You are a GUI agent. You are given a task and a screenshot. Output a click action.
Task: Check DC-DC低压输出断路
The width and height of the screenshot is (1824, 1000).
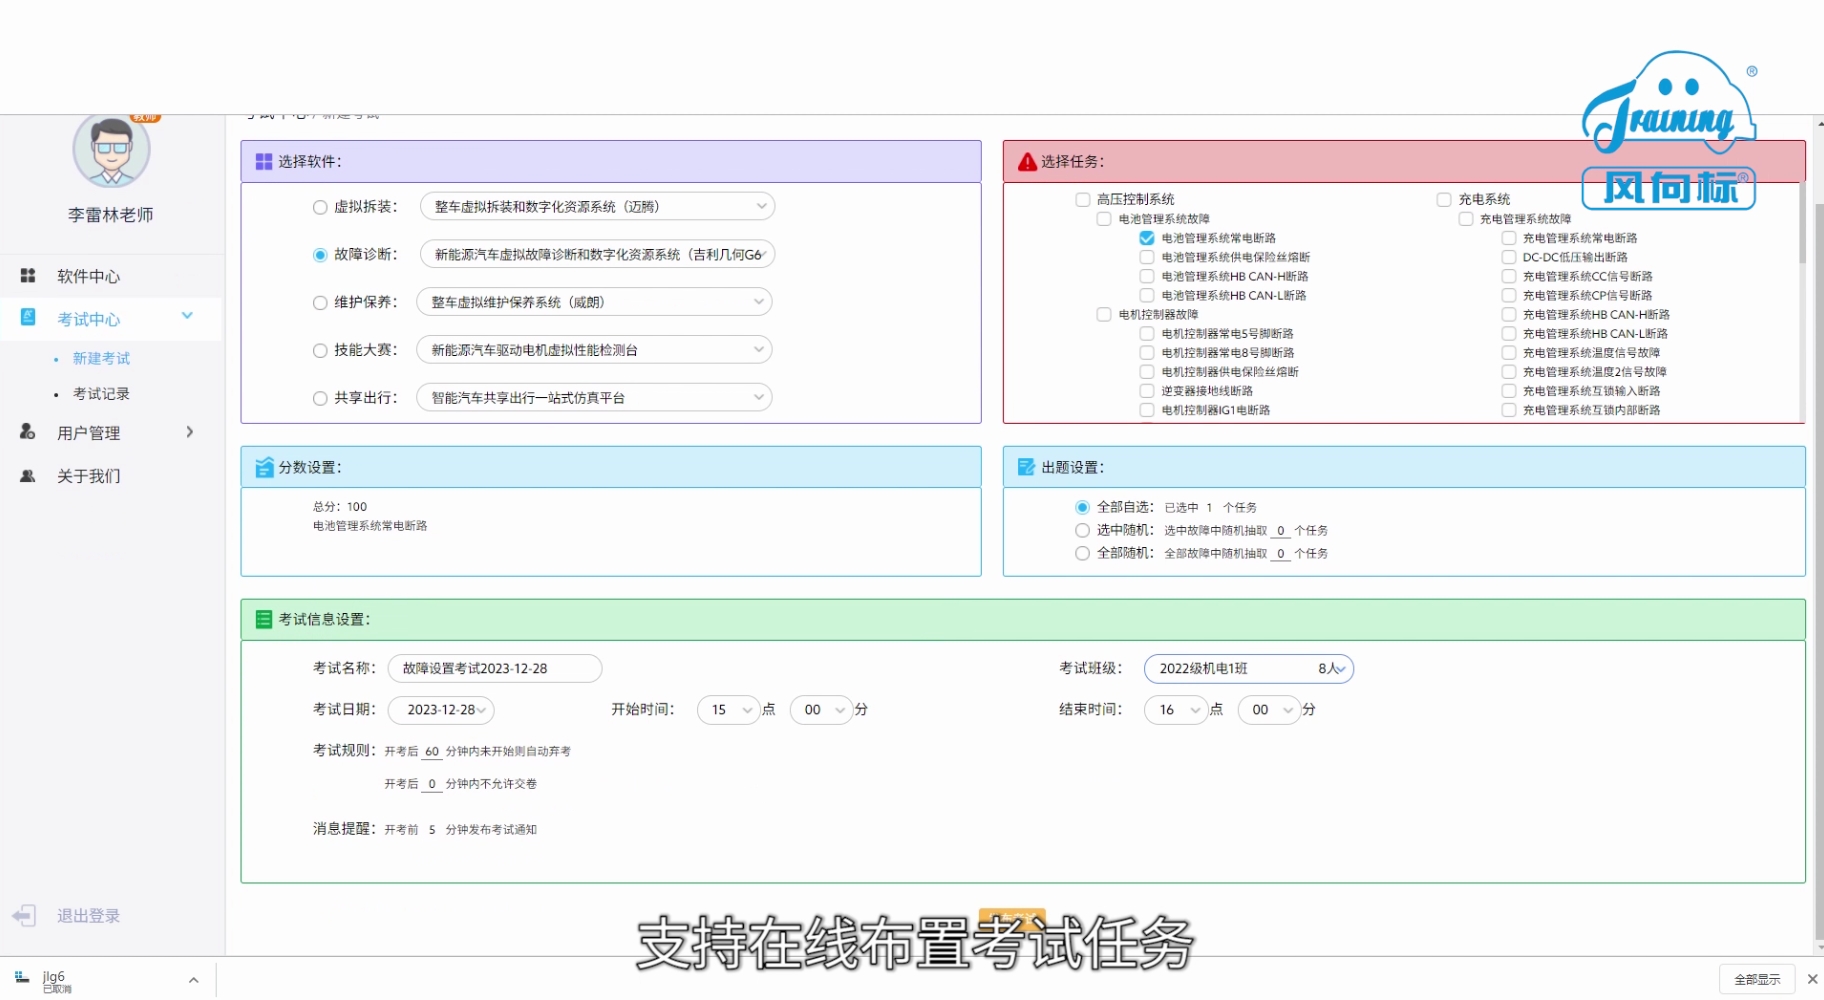tap(1509, 257)
